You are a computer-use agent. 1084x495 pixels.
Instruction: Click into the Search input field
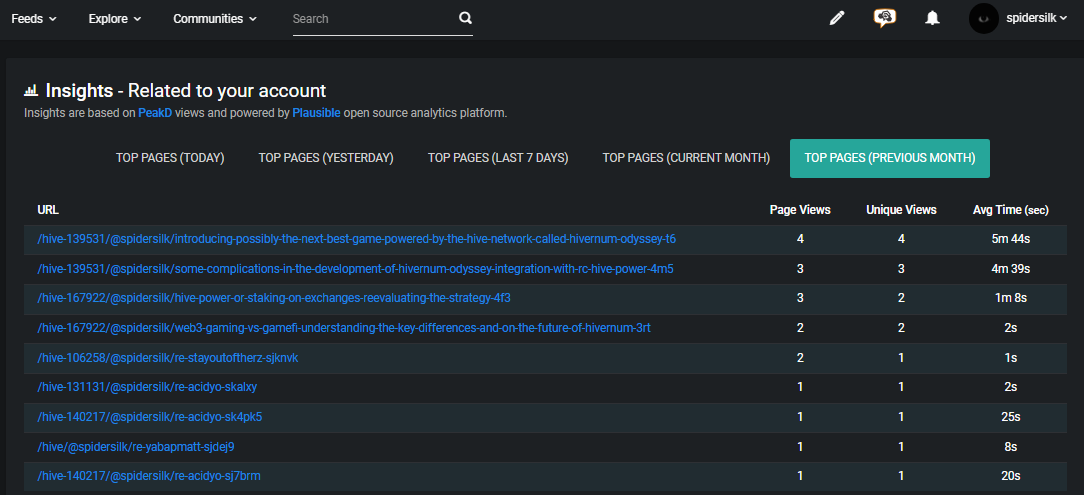(x=373, y=19)
